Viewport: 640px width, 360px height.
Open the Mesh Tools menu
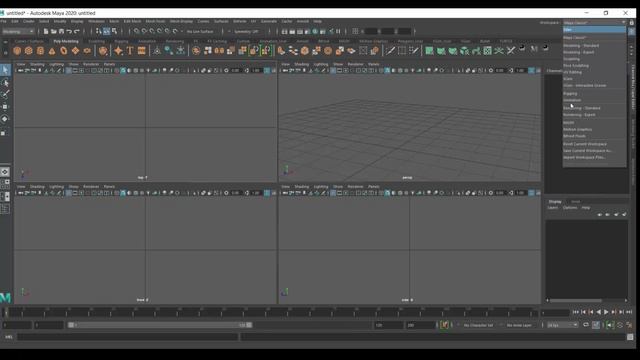(155, 21)
